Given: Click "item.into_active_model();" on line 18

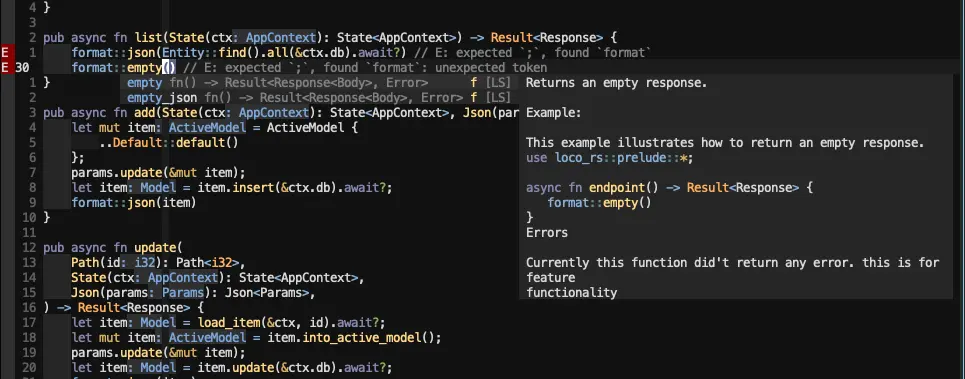Looking at the screenshot, I should coord(354,338).
